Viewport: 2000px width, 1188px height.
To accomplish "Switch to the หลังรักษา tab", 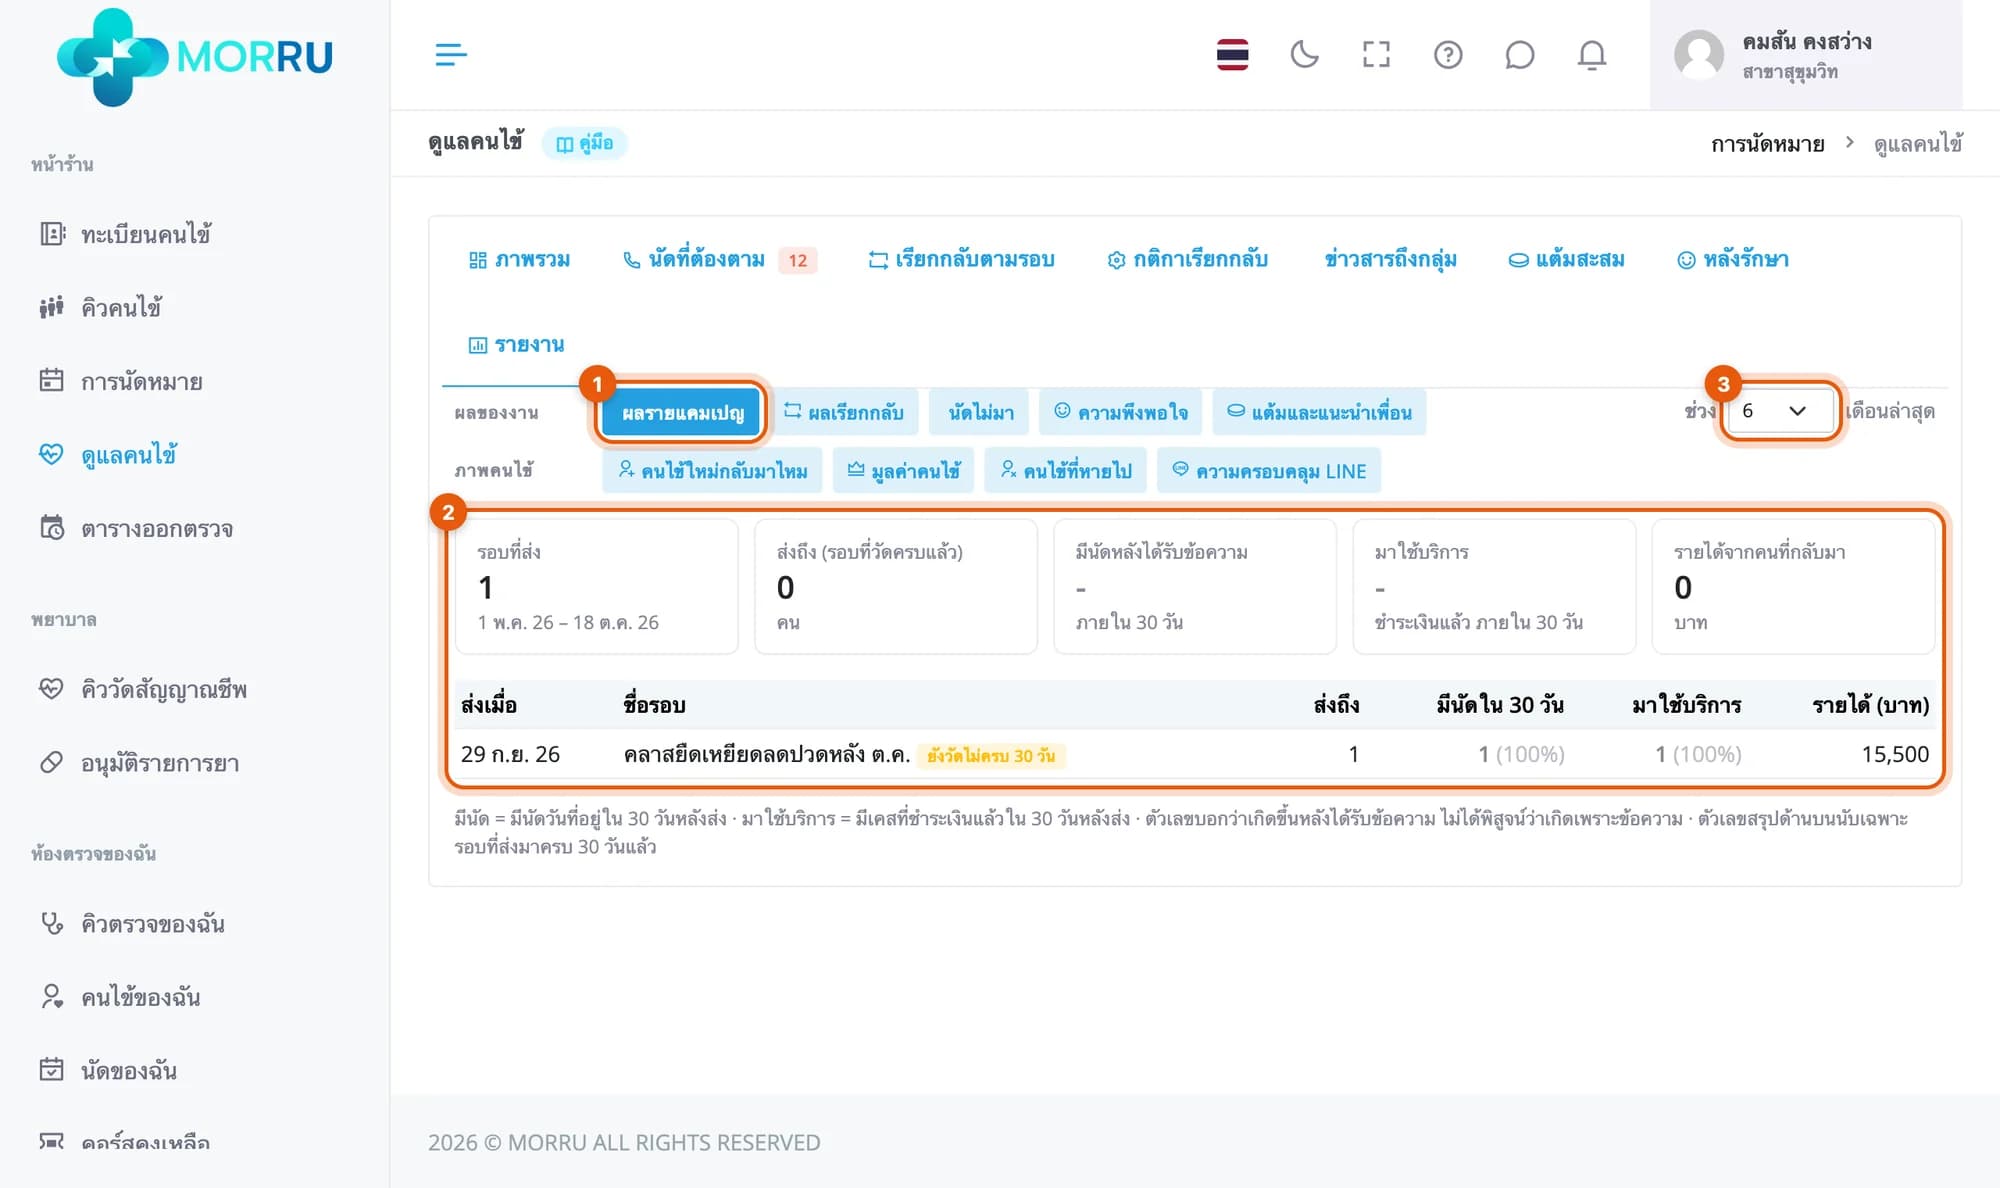I will click(1733, 260).
